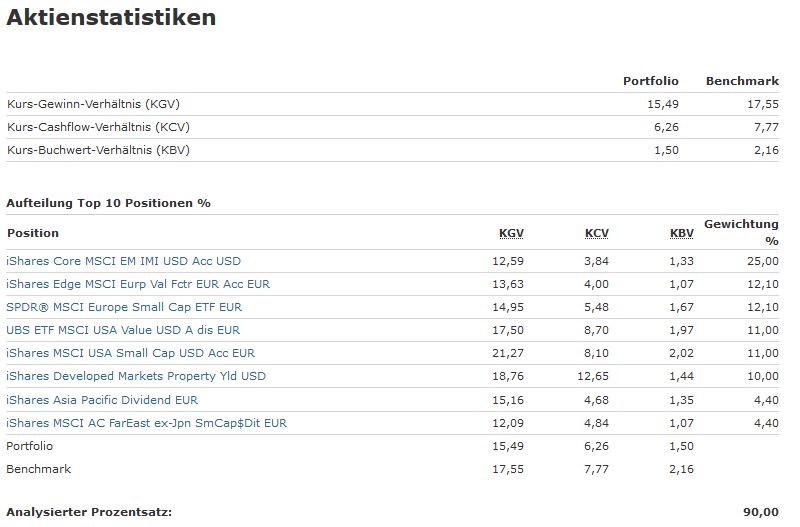The image size is (800, 527).
Task: Click the Gewichtung % column header
Action: (x=741, y=232)
